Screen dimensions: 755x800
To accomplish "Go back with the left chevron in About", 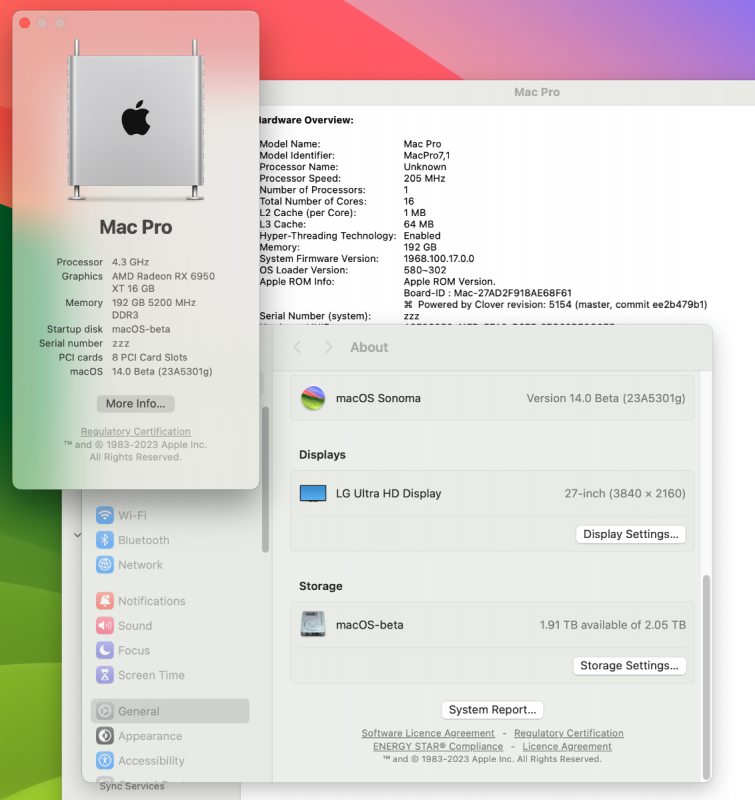I will pos(297,347).
